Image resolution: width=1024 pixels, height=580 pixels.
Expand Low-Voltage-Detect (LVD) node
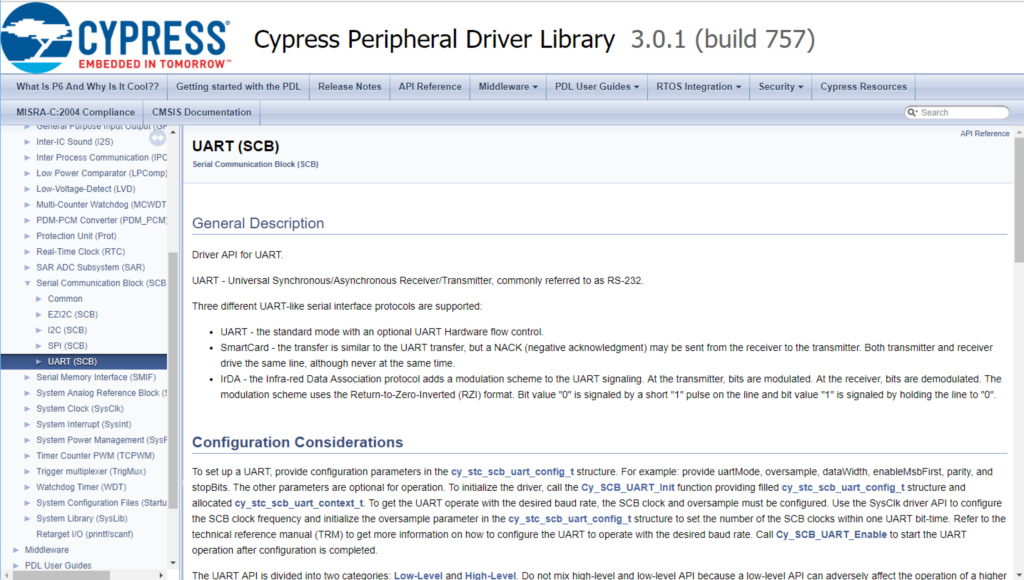[27, 189]
